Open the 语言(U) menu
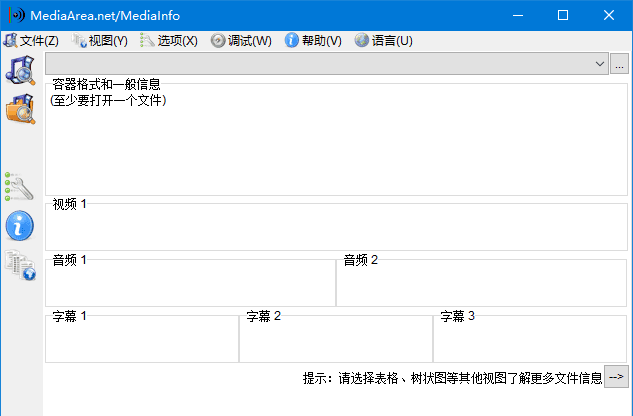This screenshot has width=633, height=416. coord(384,40)
